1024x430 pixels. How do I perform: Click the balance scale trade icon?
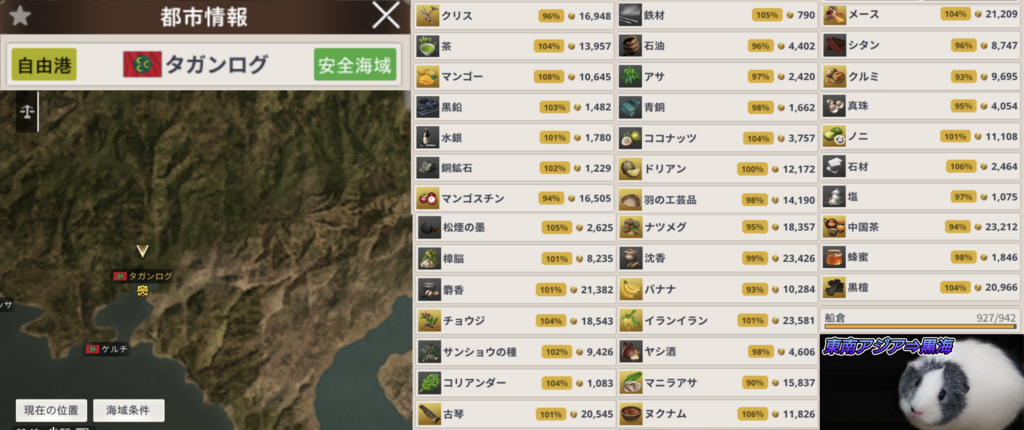pyautogui.click(x=27, y=112)
